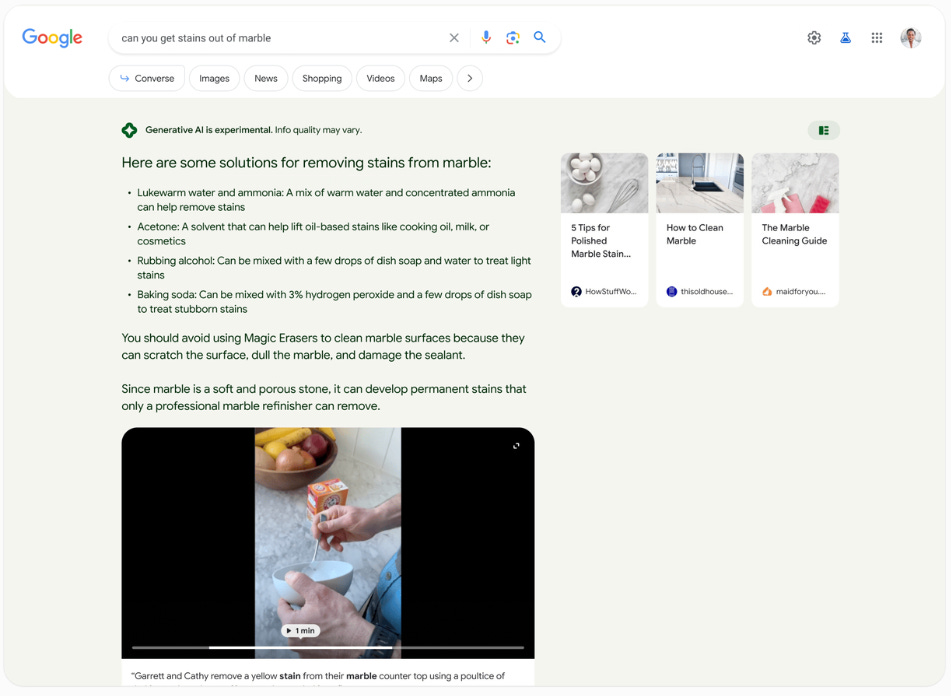Click the spray bottle and sponge thumbnail

coord(795,182)
